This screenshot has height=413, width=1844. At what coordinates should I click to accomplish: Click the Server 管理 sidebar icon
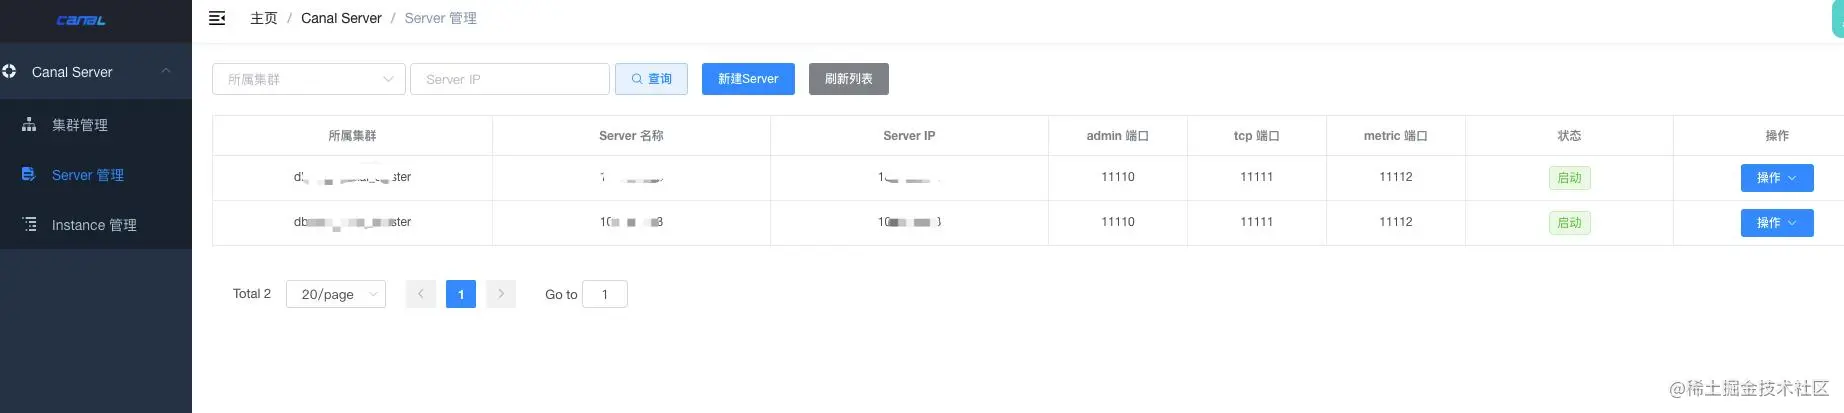(29, 174)
